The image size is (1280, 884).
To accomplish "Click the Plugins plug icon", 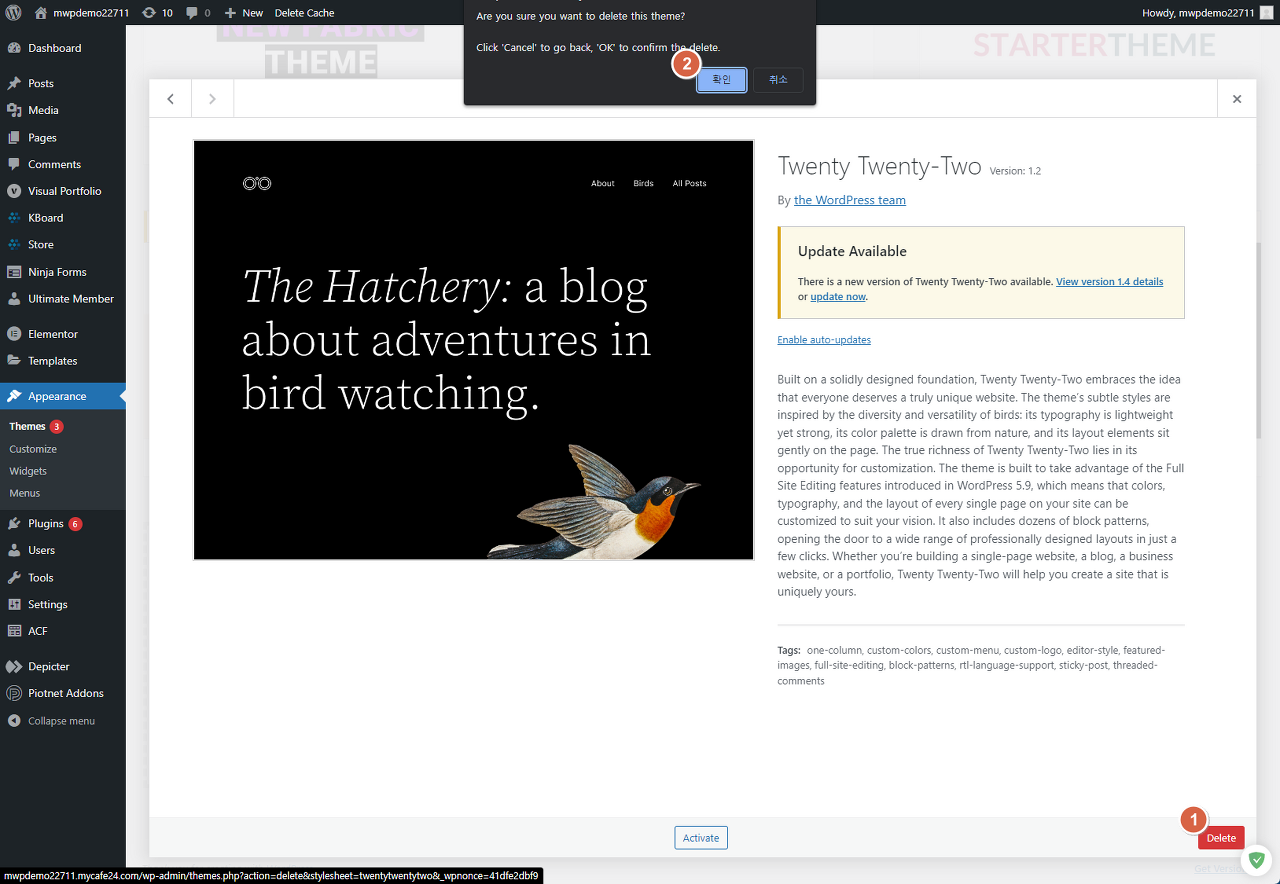I will (14, 523).
